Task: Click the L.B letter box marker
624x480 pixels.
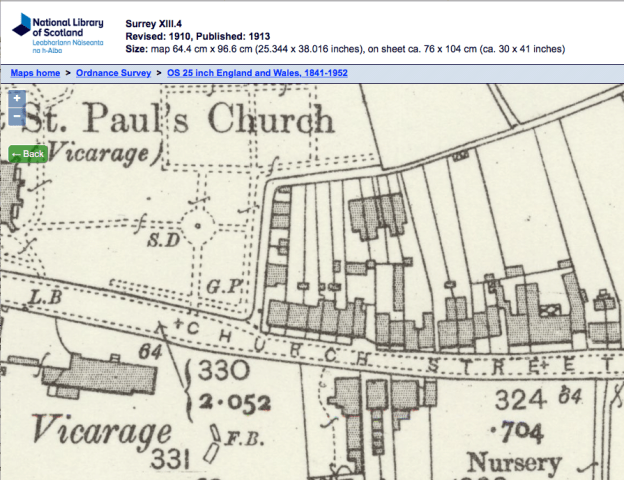Action: click(x=45, y=298)
